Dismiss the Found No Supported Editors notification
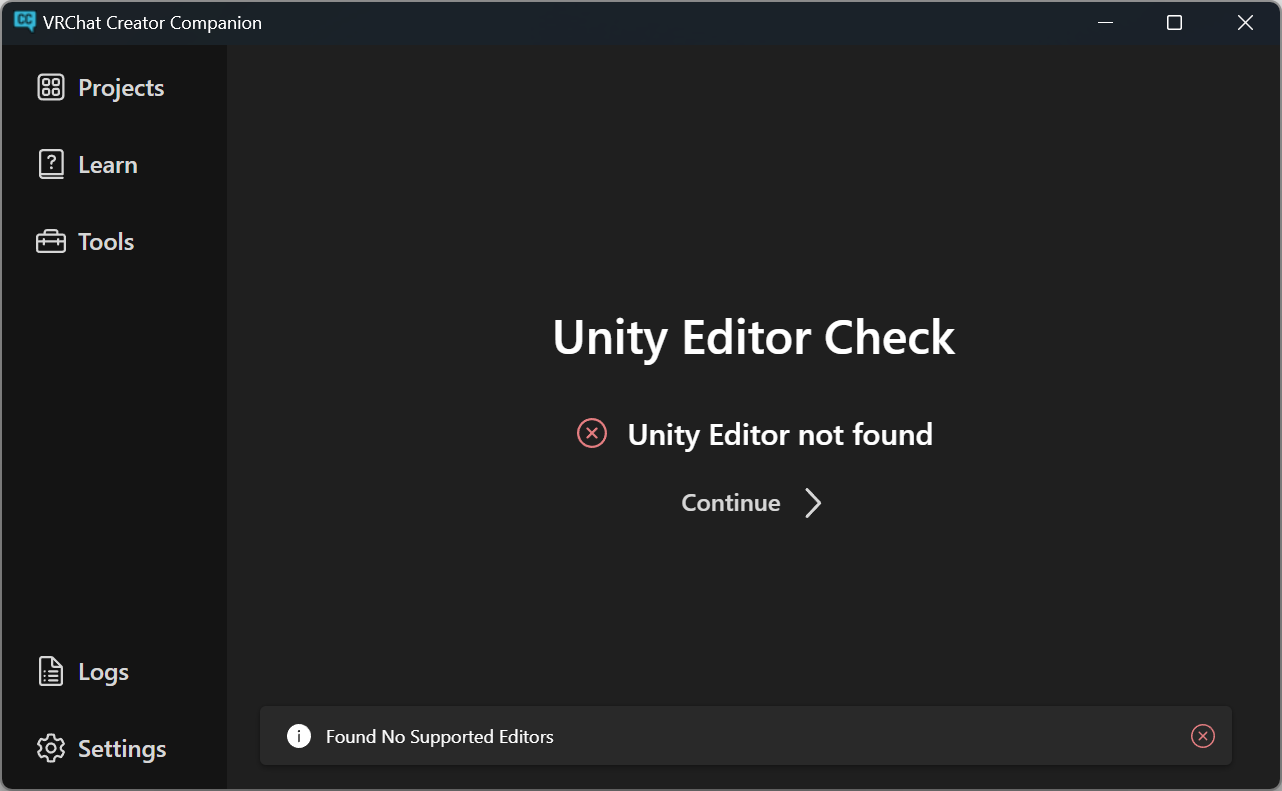 click(1203, 736)
